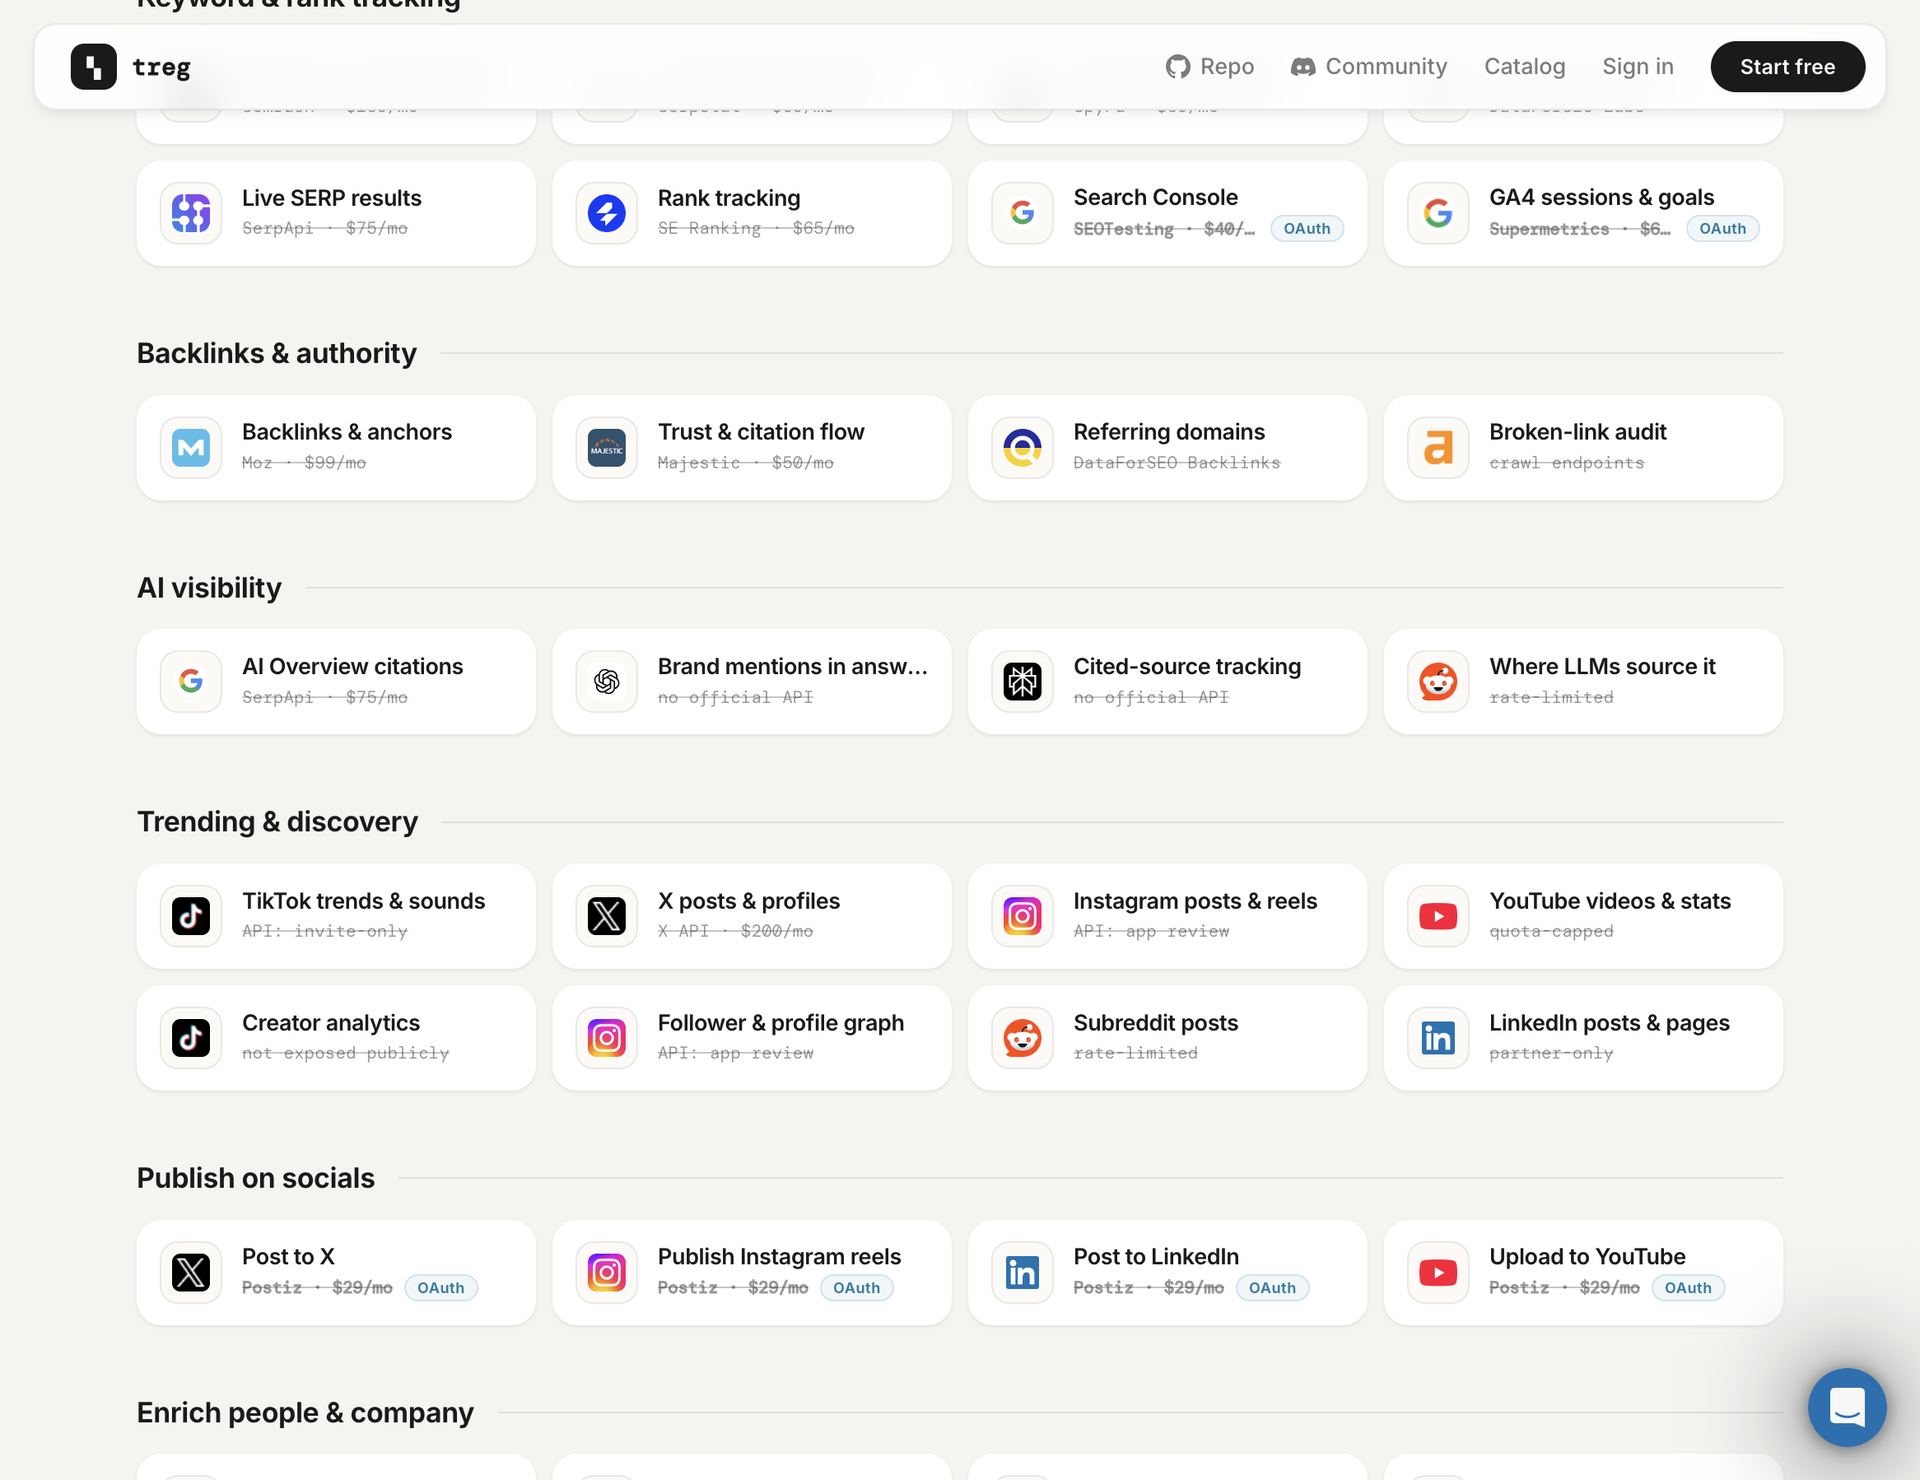Click the treg logo icon

point(94,67)
